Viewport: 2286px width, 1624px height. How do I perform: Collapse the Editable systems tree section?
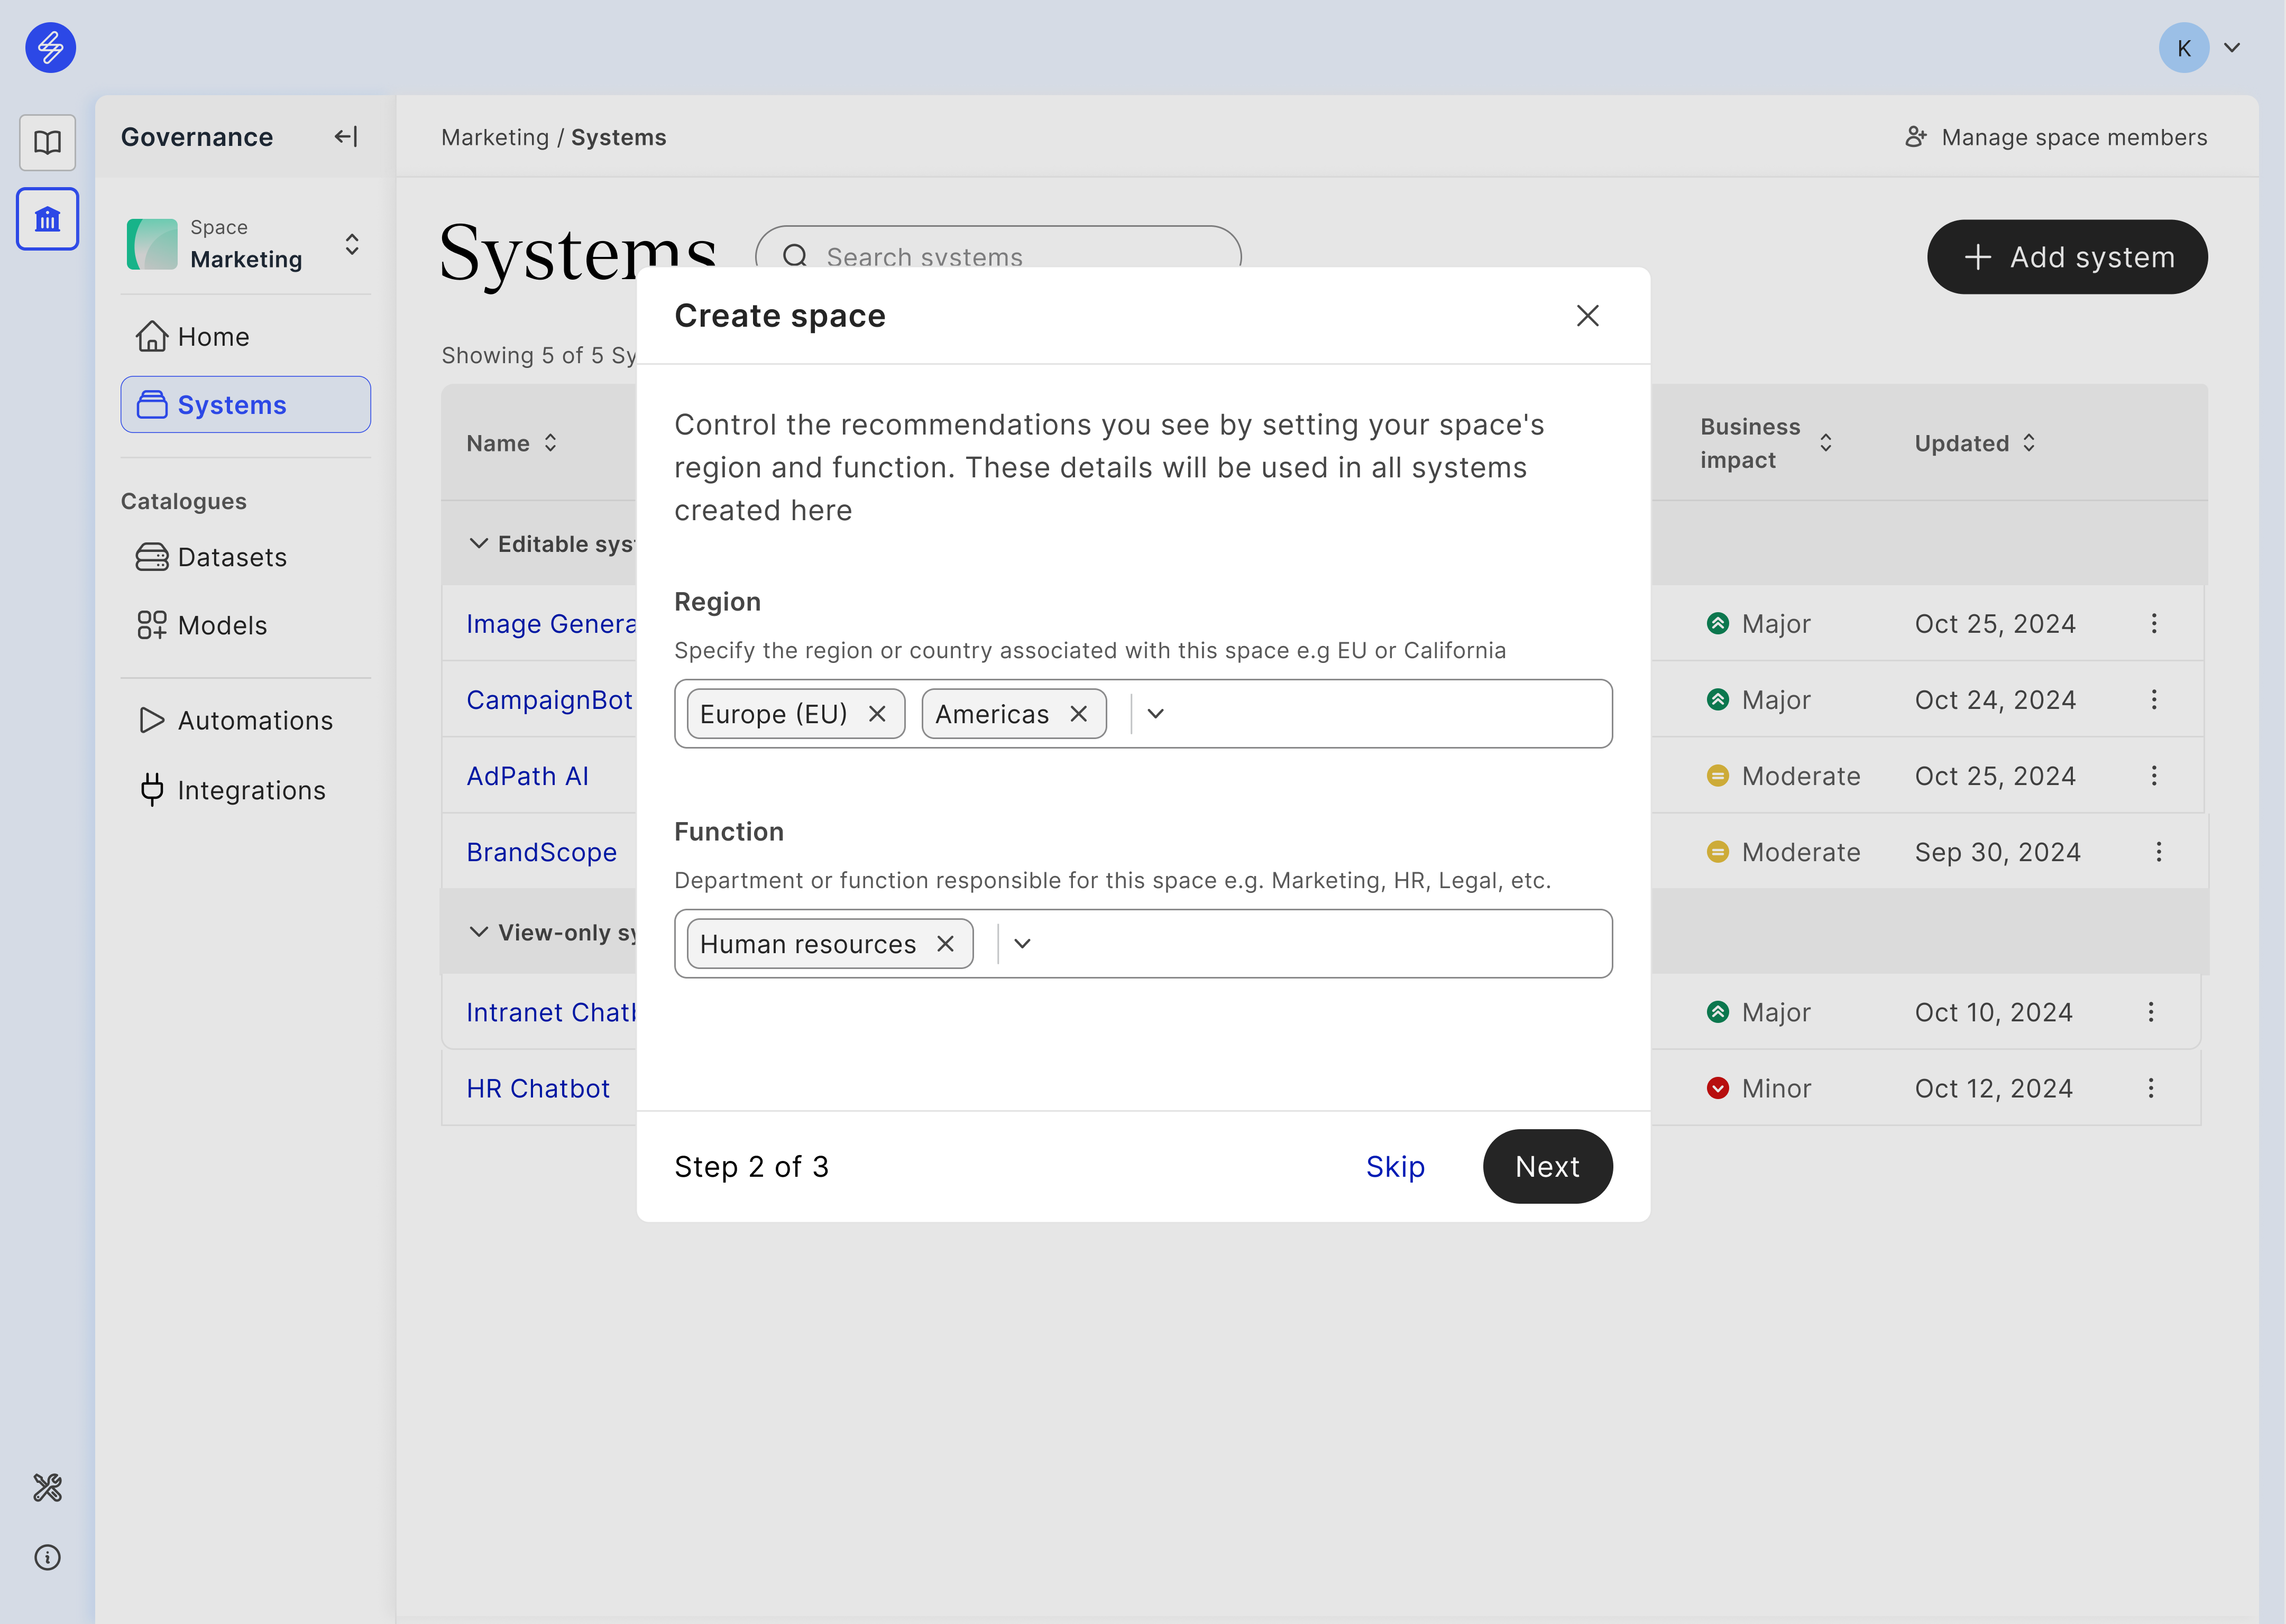(479, 541)
